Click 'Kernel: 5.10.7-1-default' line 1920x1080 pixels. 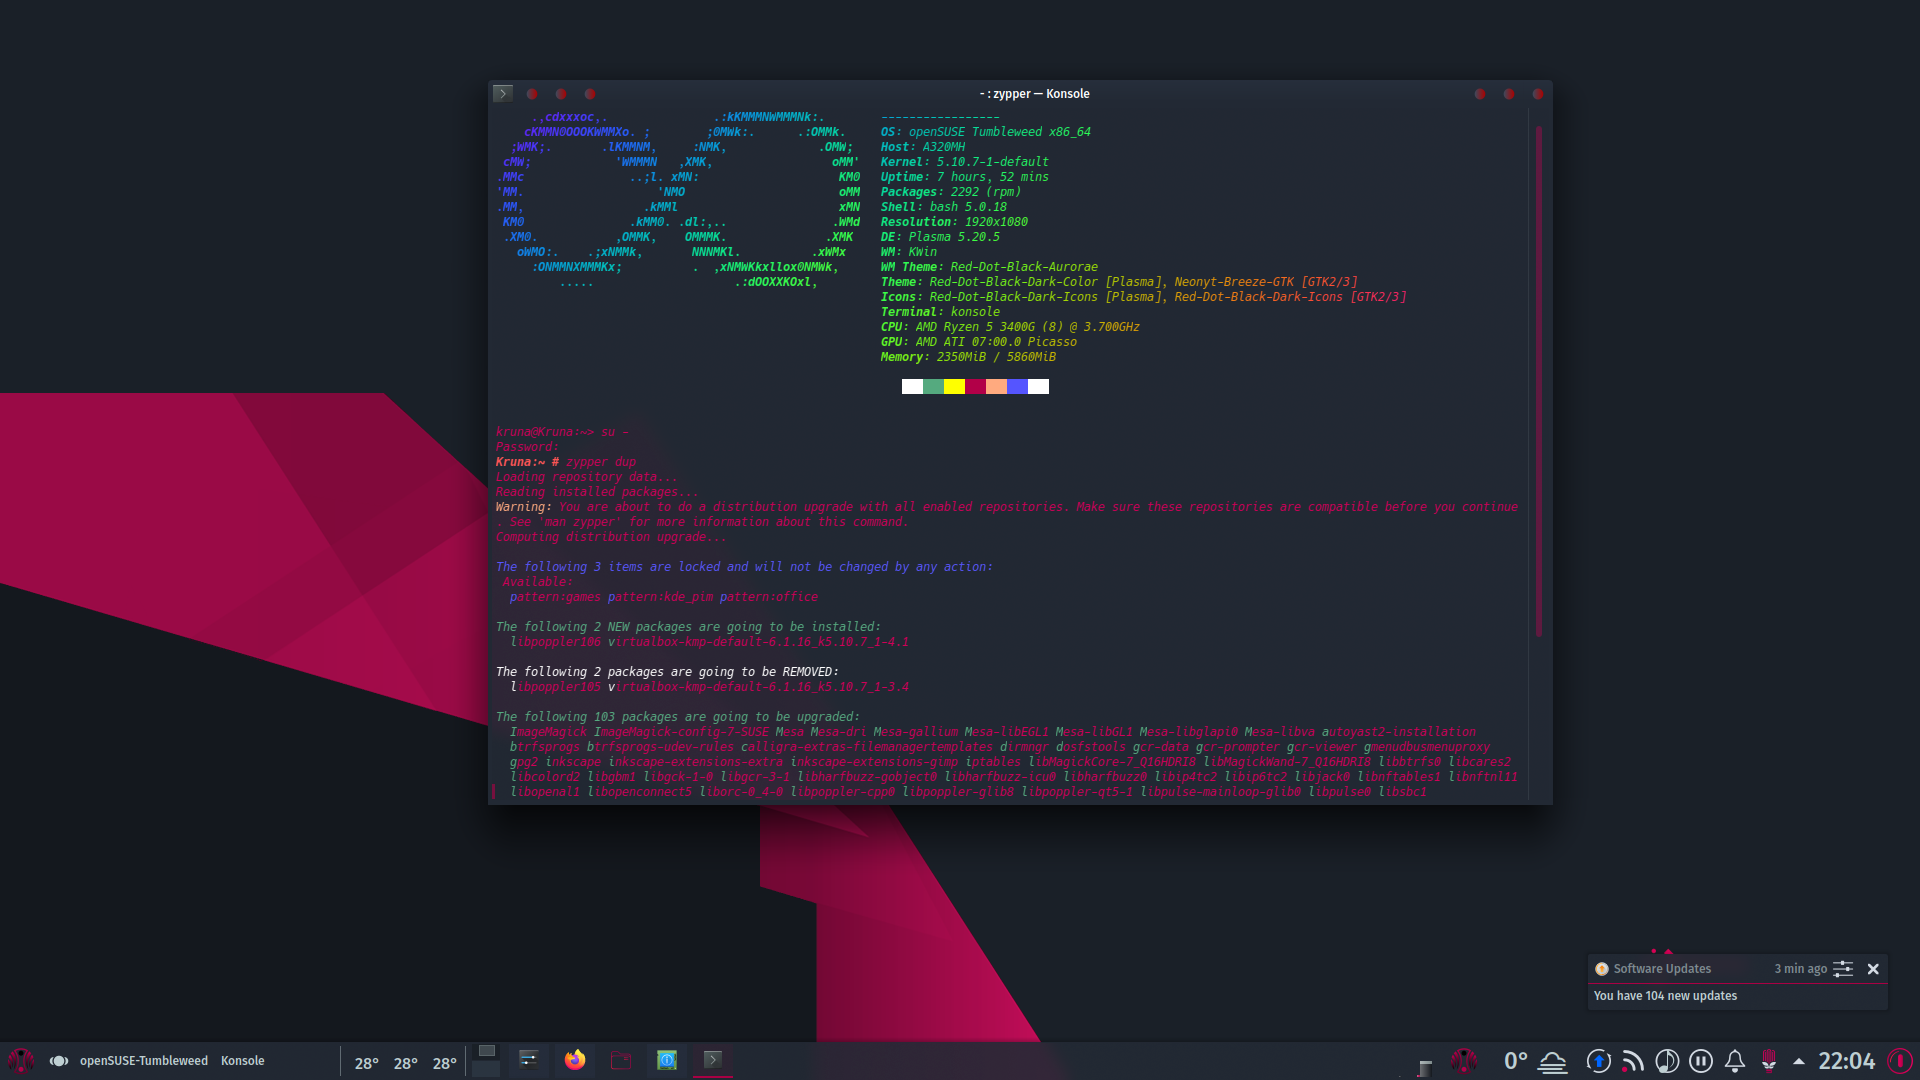point(964,162)
